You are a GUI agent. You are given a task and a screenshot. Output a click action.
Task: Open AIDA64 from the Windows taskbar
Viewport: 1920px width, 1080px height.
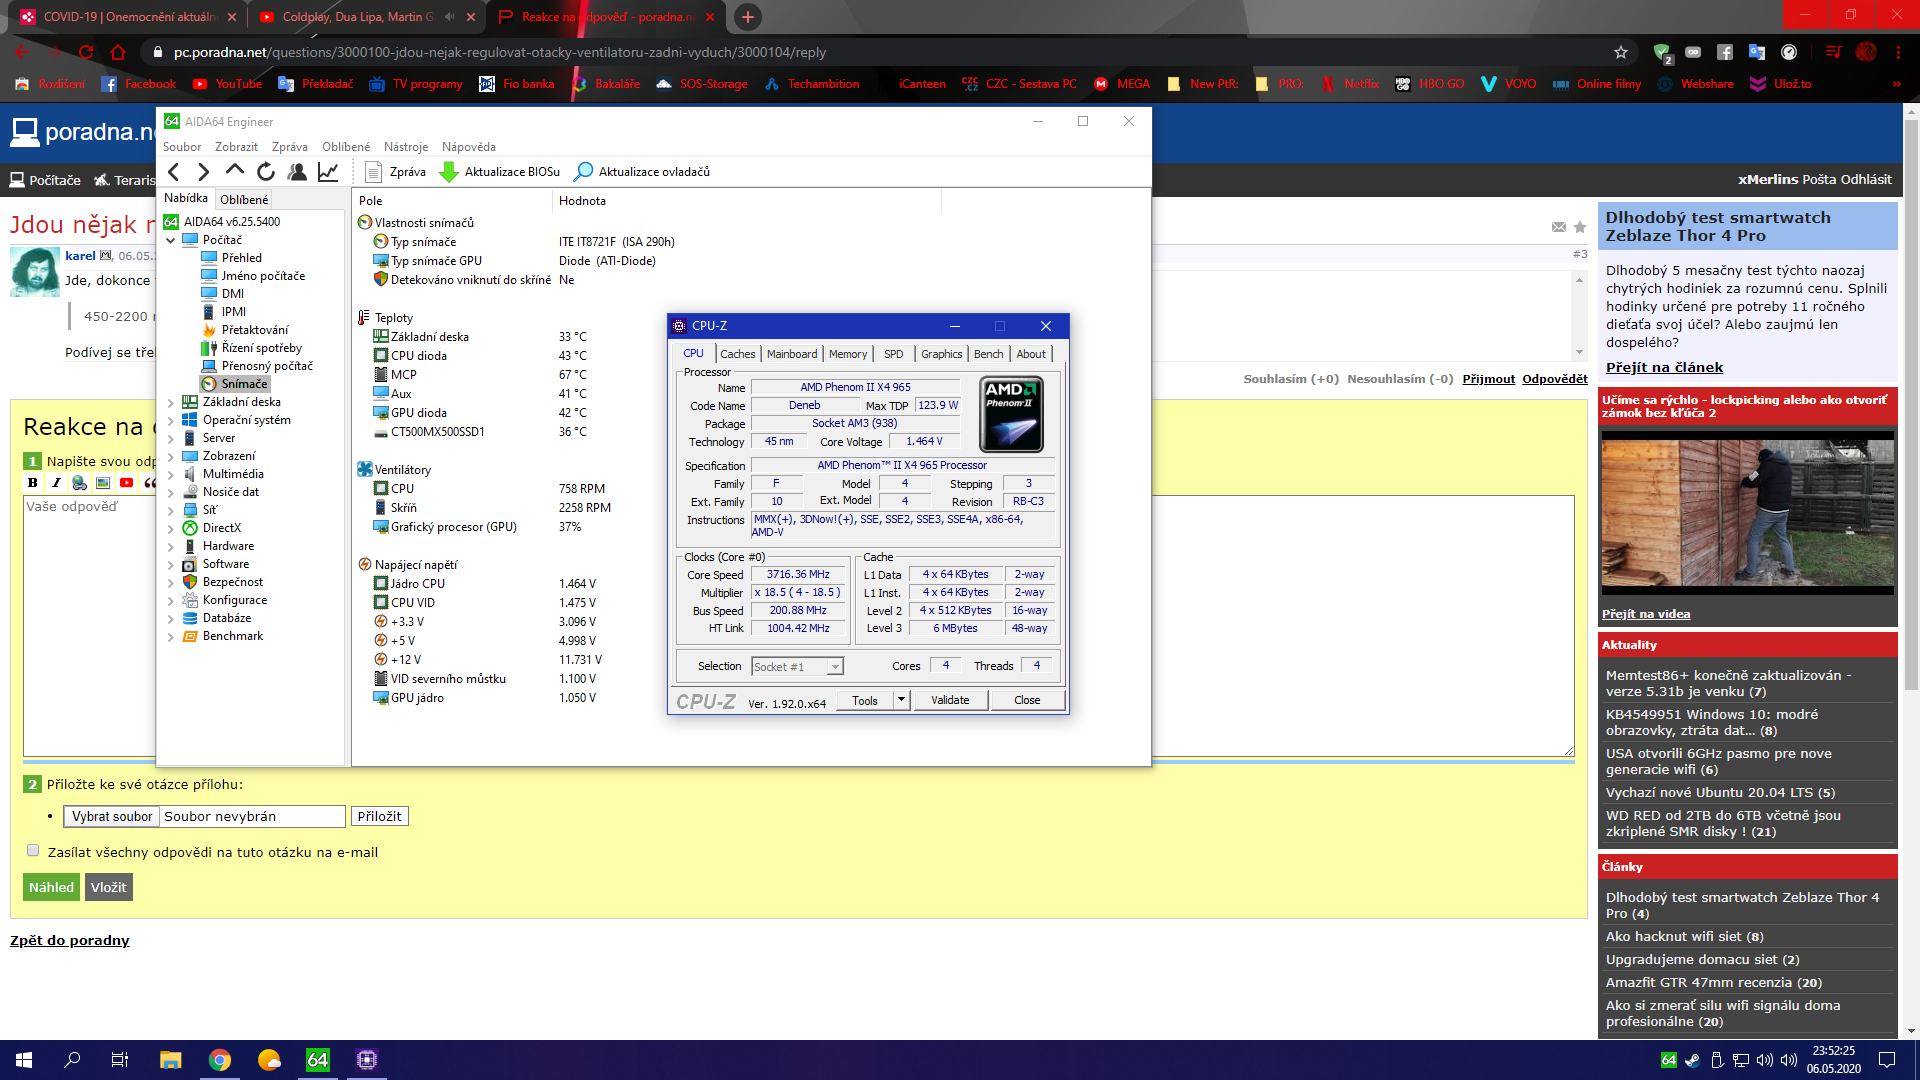point(317,1060)
